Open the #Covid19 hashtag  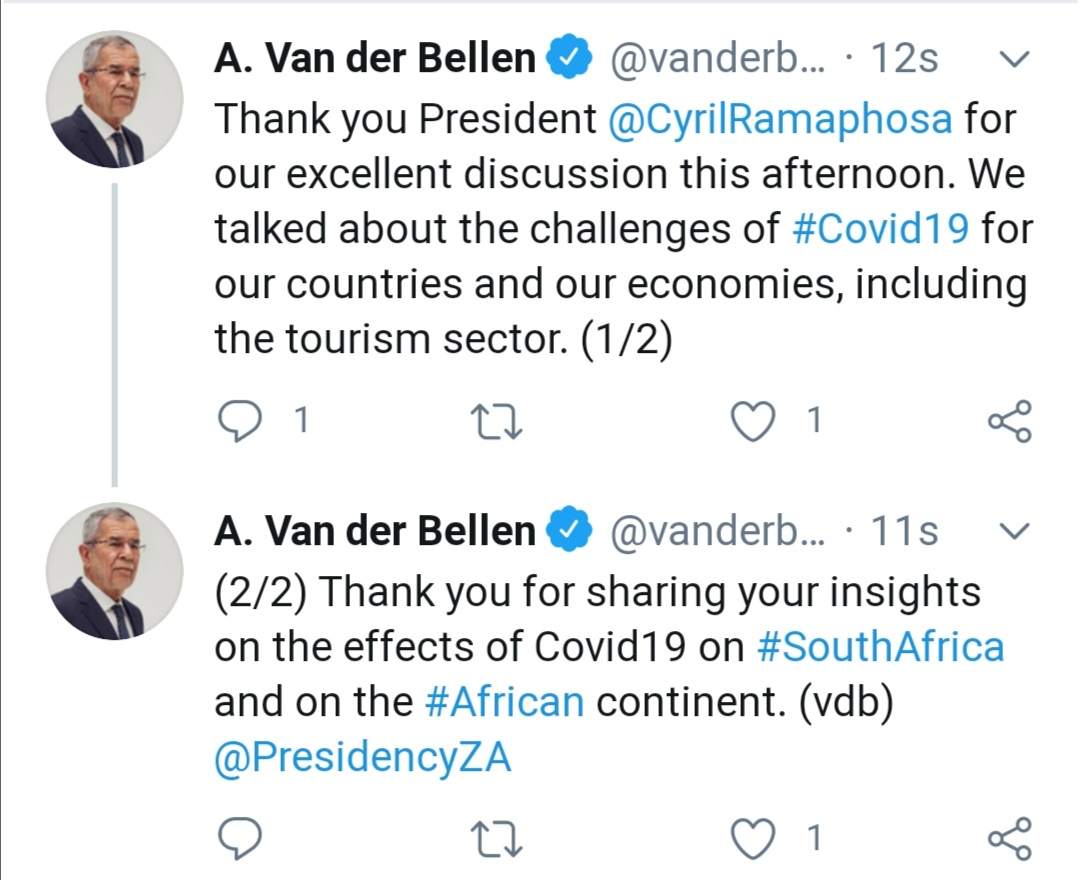880,229
